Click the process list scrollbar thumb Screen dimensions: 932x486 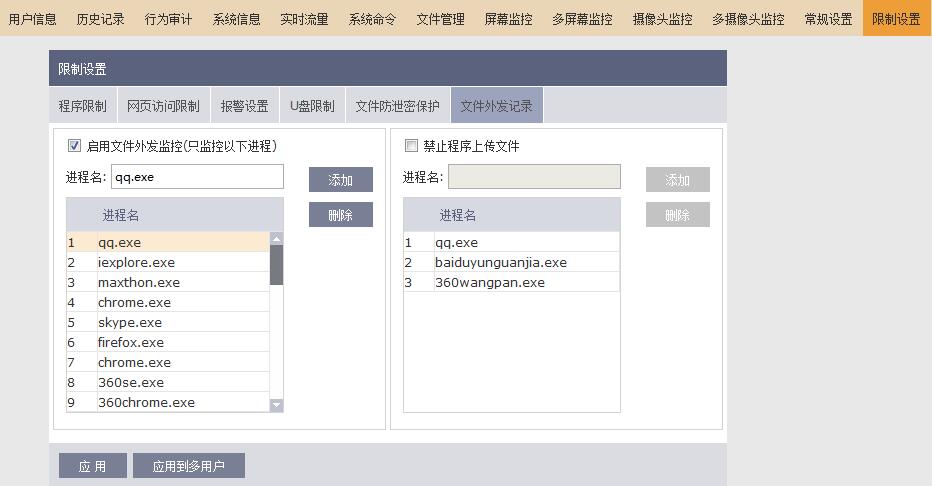tap(277, 265)
